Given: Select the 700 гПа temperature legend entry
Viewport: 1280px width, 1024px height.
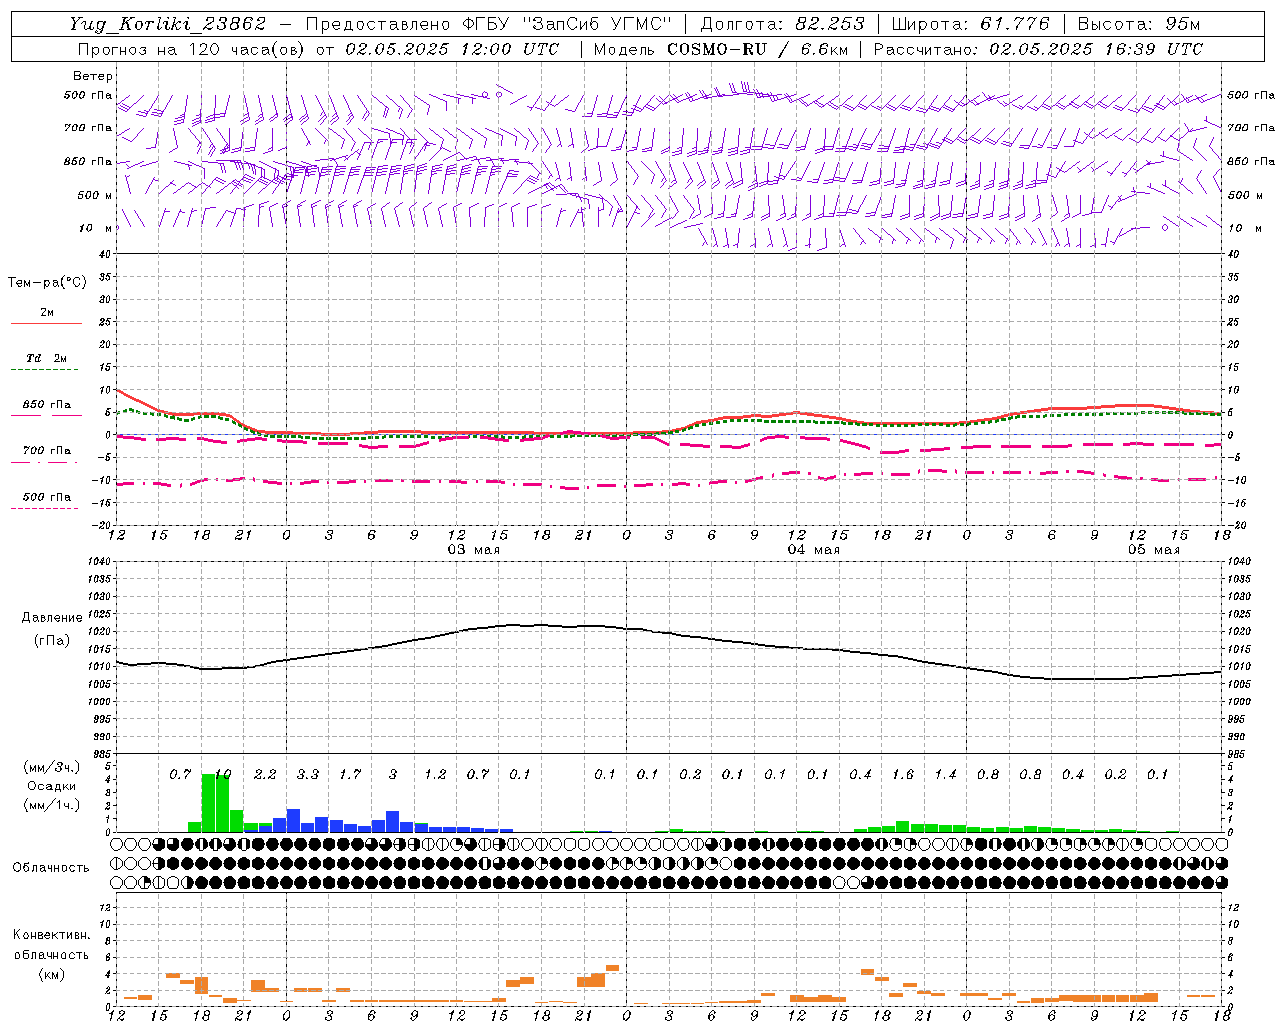Looking at the screenshot, I should [47, 451].
